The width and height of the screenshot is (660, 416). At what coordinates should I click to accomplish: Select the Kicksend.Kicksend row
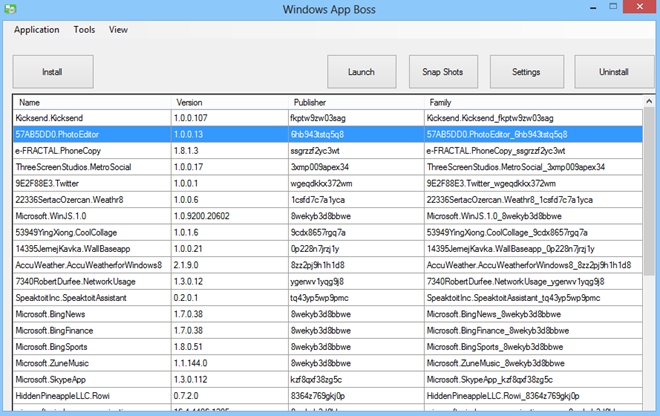(328, 118)
